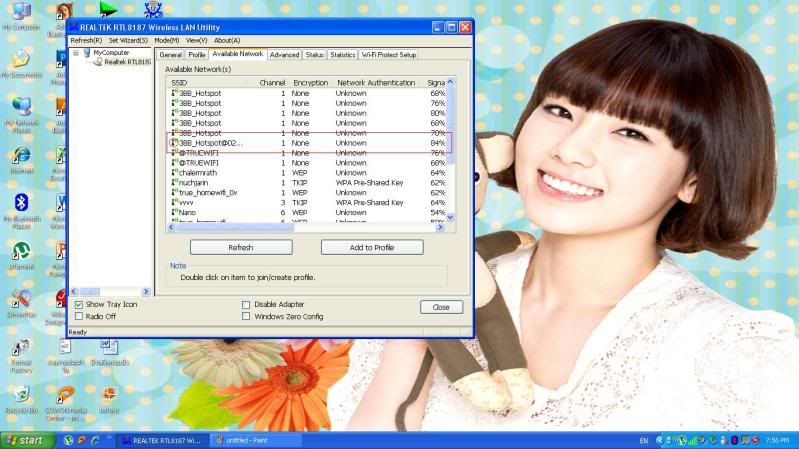The width and height of the screenshot is (799, 449).
Task: Click the green wireless signal bars tray icon
Action: 691,440
